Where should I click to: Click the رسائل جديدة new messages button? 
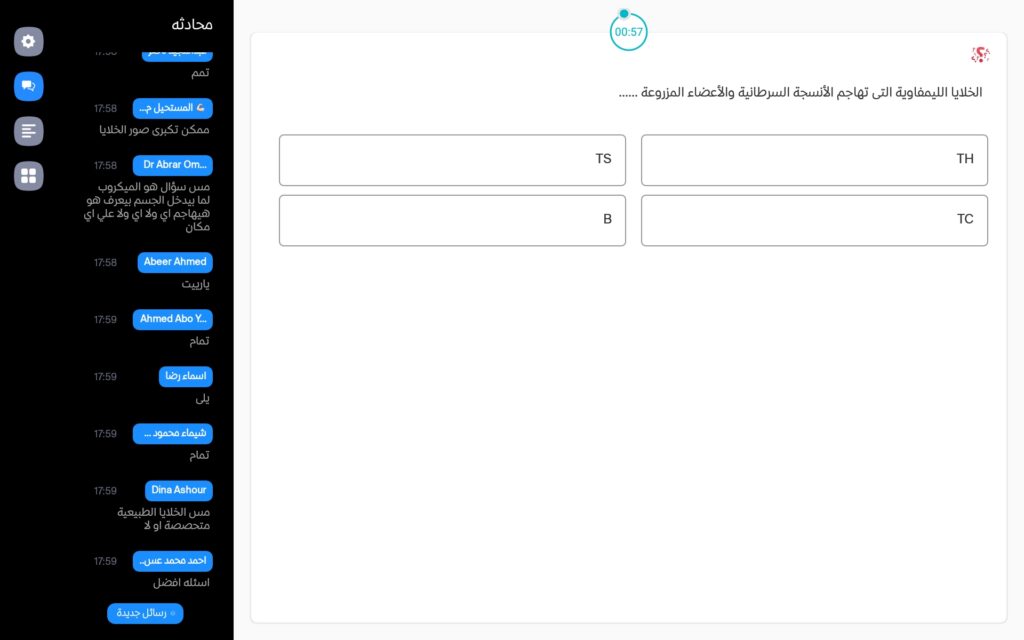click(x=145, y=613)
